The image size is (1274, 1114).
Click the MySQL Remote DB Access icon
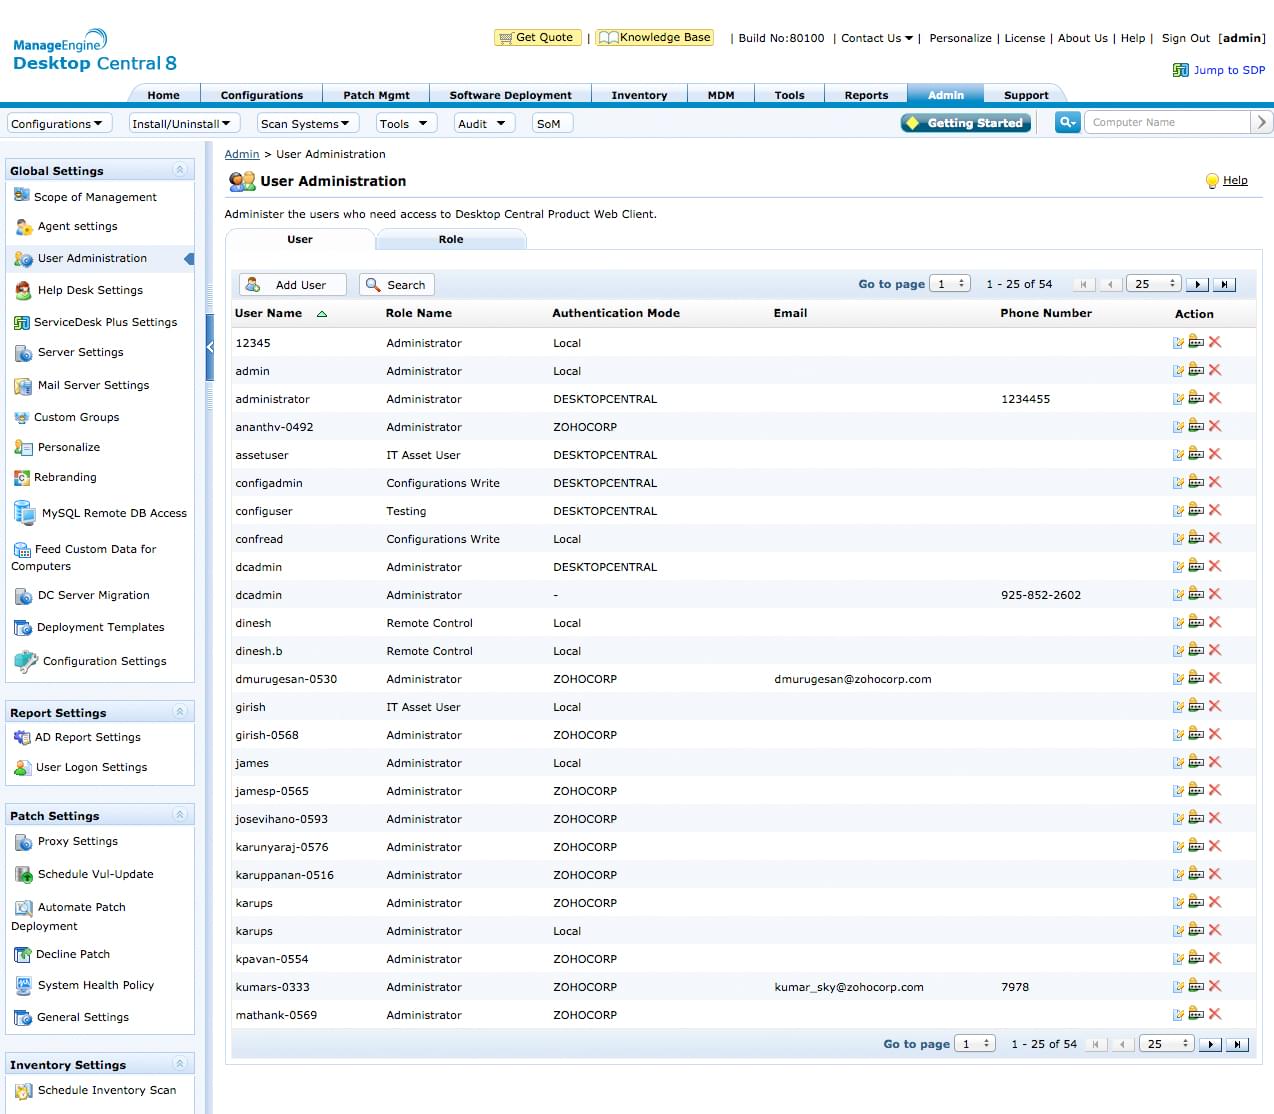(25, 513)
